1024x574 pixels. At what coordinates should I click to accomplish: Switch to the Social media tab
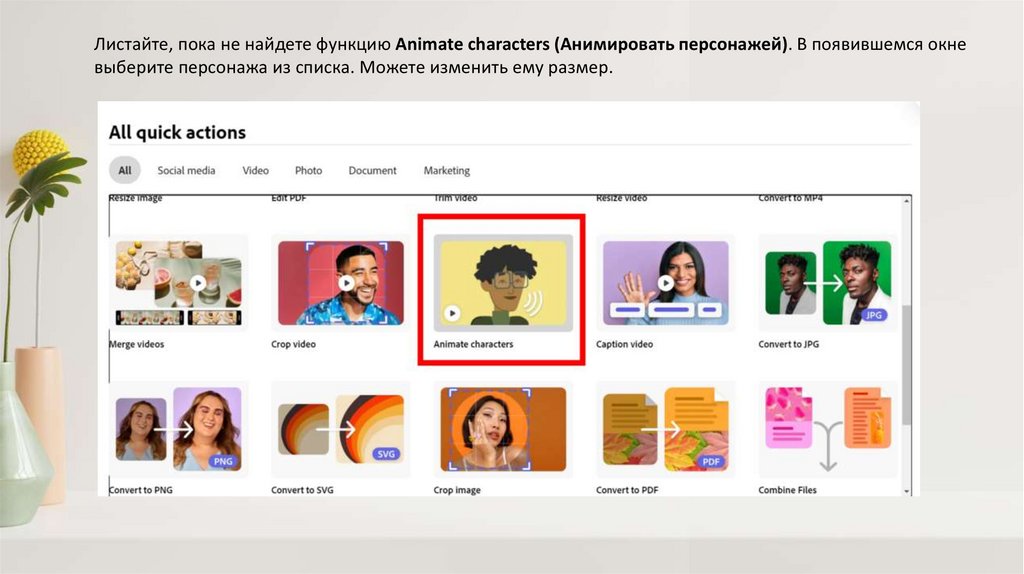pos(186,170)
